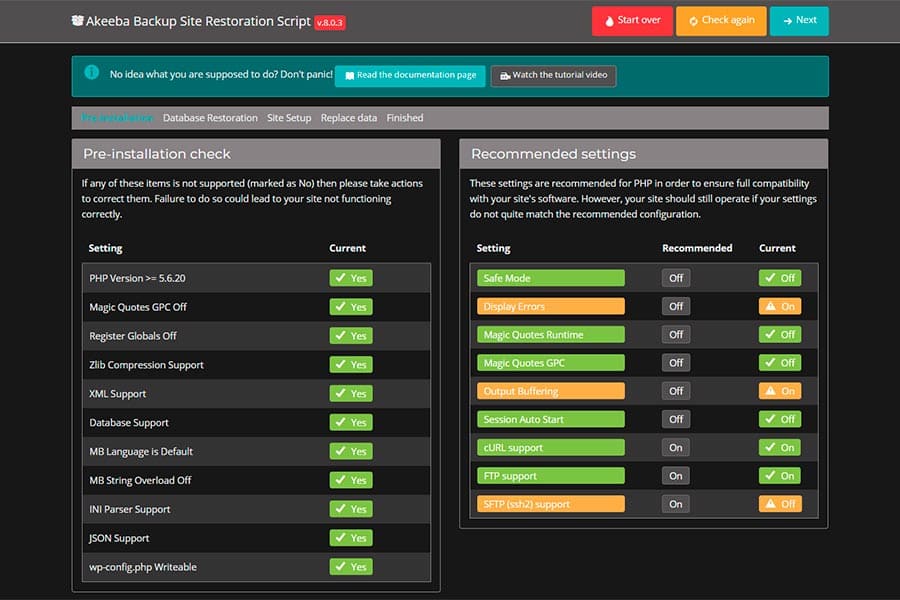The height and width of the screenshot is (600, 900).
Task: Click the Pre-installation check panel heading
Action: pos(157,154)
